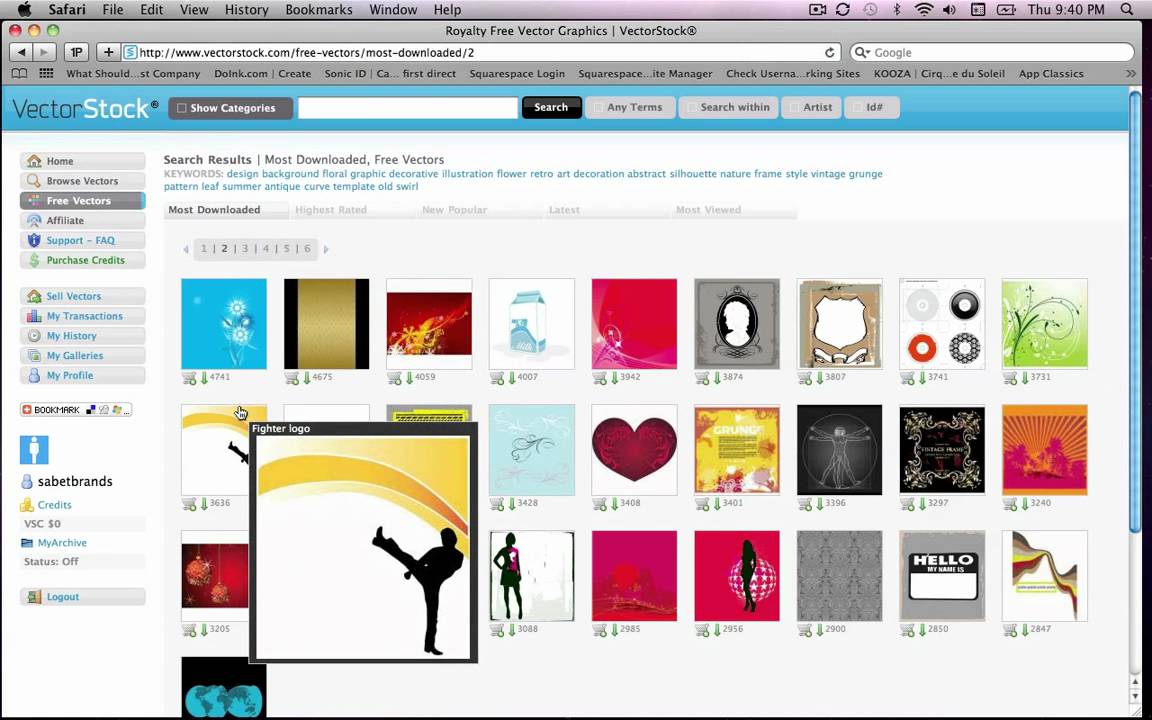Open the History menu in menu bar
Image resolution: width=1152 pixels, height=720 pixels.
coord(246,10)
